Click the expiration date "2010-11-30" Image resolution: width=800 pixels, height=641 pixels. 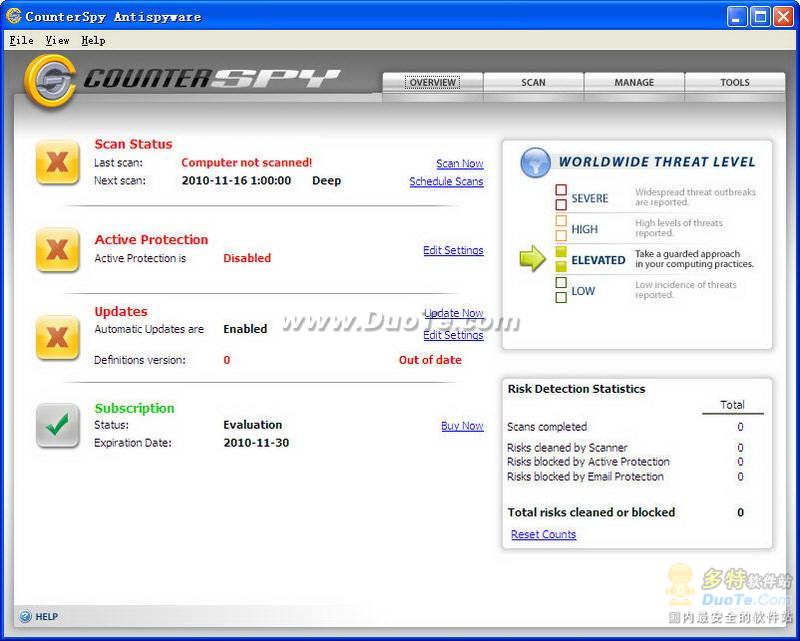(x=256, y=442)
